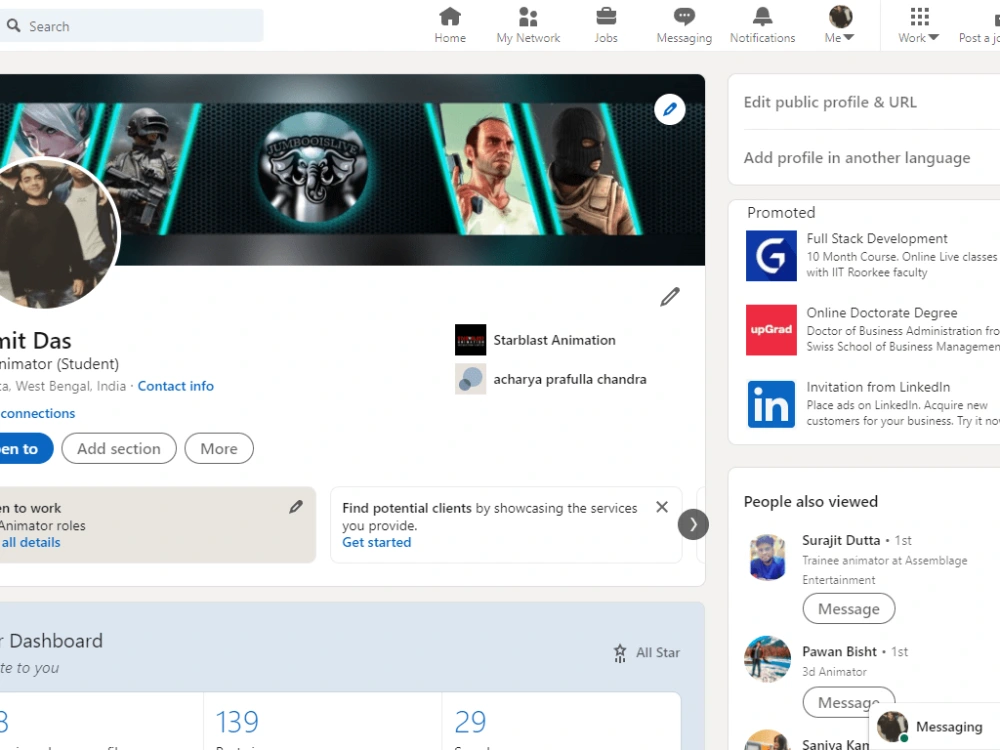Click the Add section button
Image resolution: width=1000 pixels, height=750 pixels.
click(x=119, y=448)
